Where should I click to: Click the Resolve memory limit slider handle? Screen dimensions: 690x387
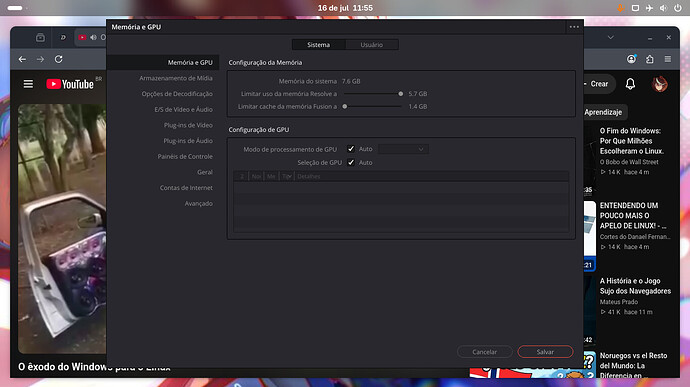point(400,94)
